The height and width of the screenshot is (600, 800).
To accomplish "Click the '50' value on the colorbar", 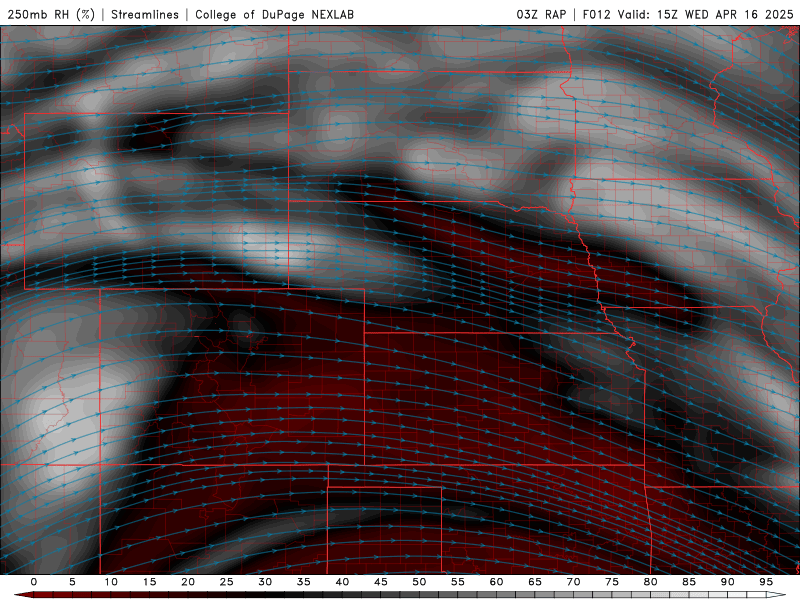I will (419, 582).
